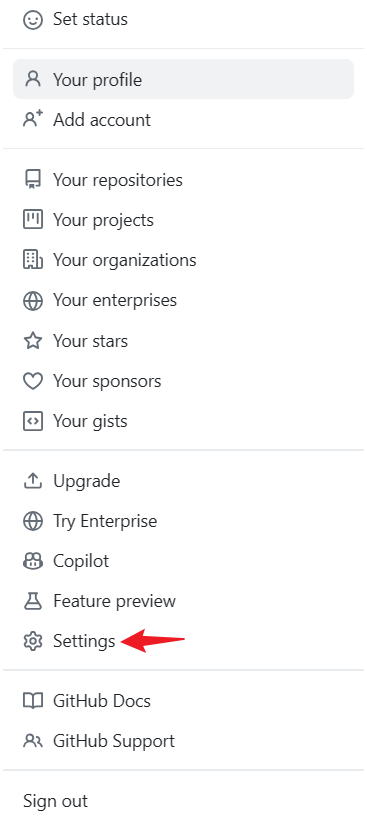367x826 pixels.
Task: Open the Settings menu entry text
Action: [84, 641]
